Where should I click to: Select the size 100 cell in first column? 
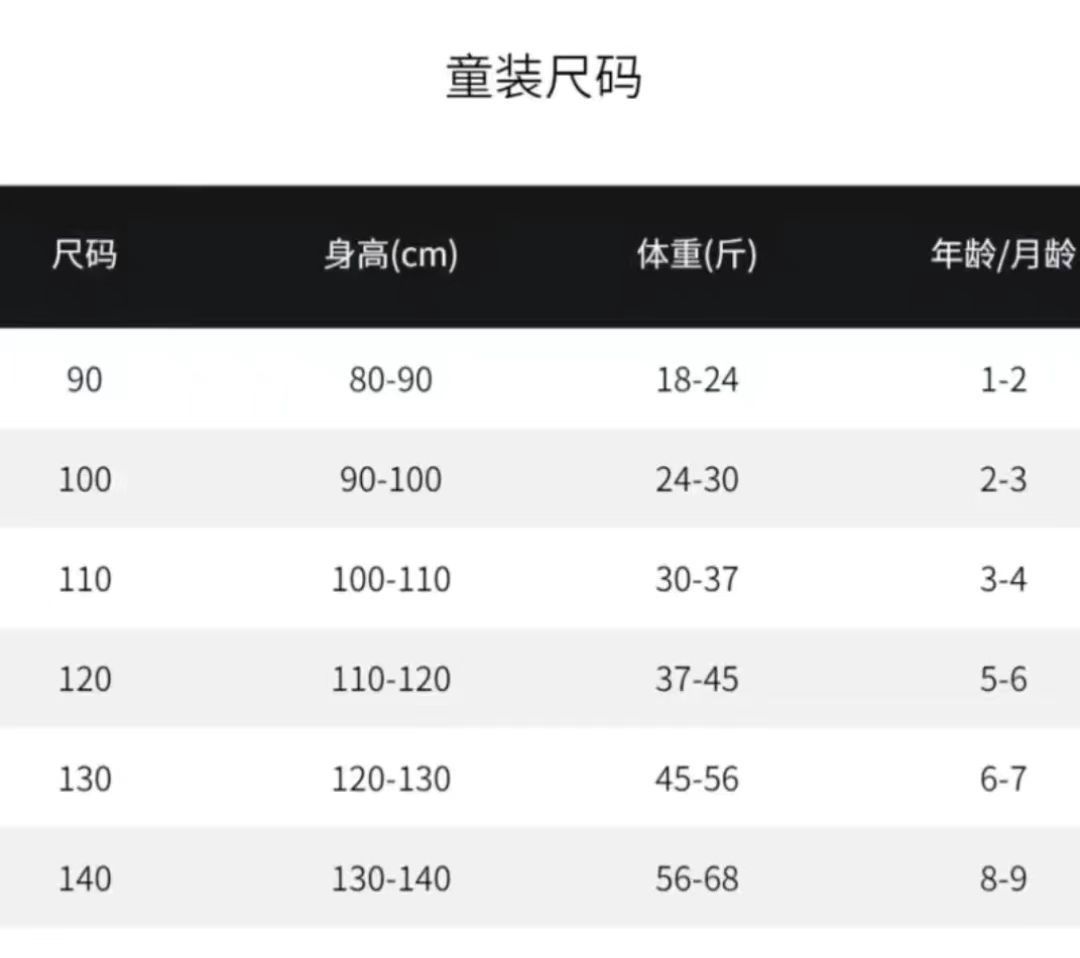[x=84, y=480]
